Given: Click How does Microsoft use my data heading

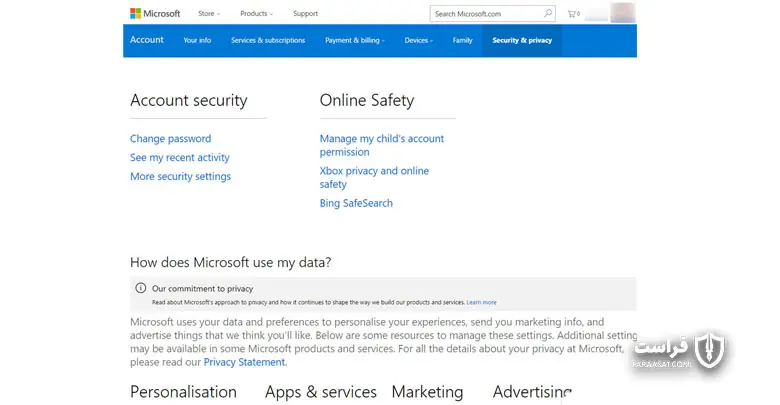Looking at the screenshot, I should (x=230, y=262).
